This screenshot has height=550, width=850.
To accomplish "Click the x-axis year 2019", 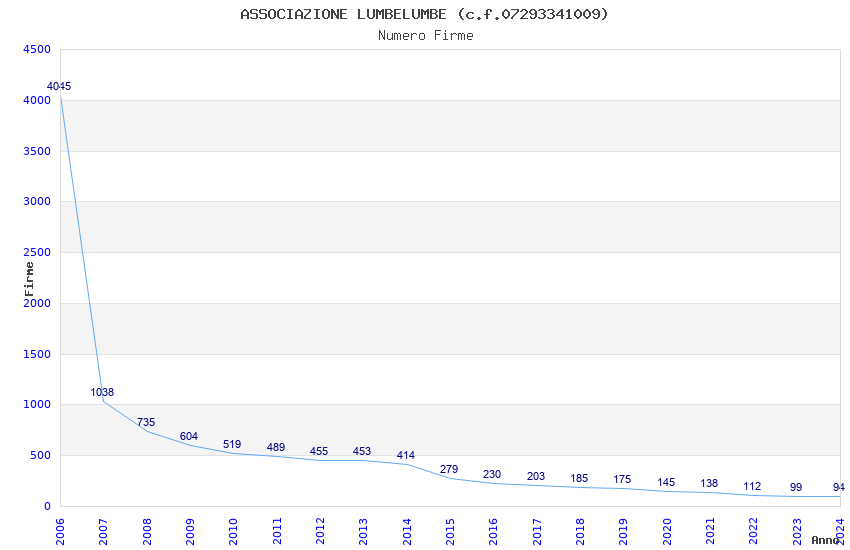I will point(624,532).
